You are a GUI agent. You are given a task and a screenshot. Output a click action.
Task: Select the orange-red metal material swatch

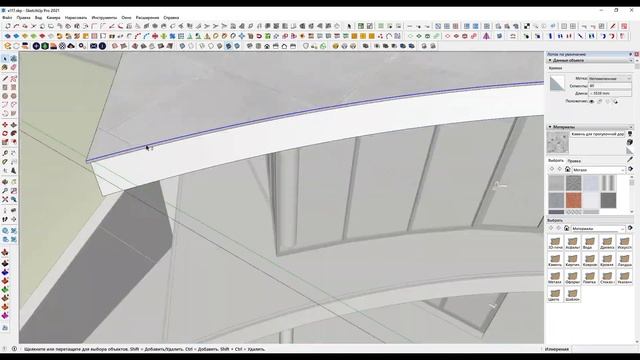[x=573, y=200]
